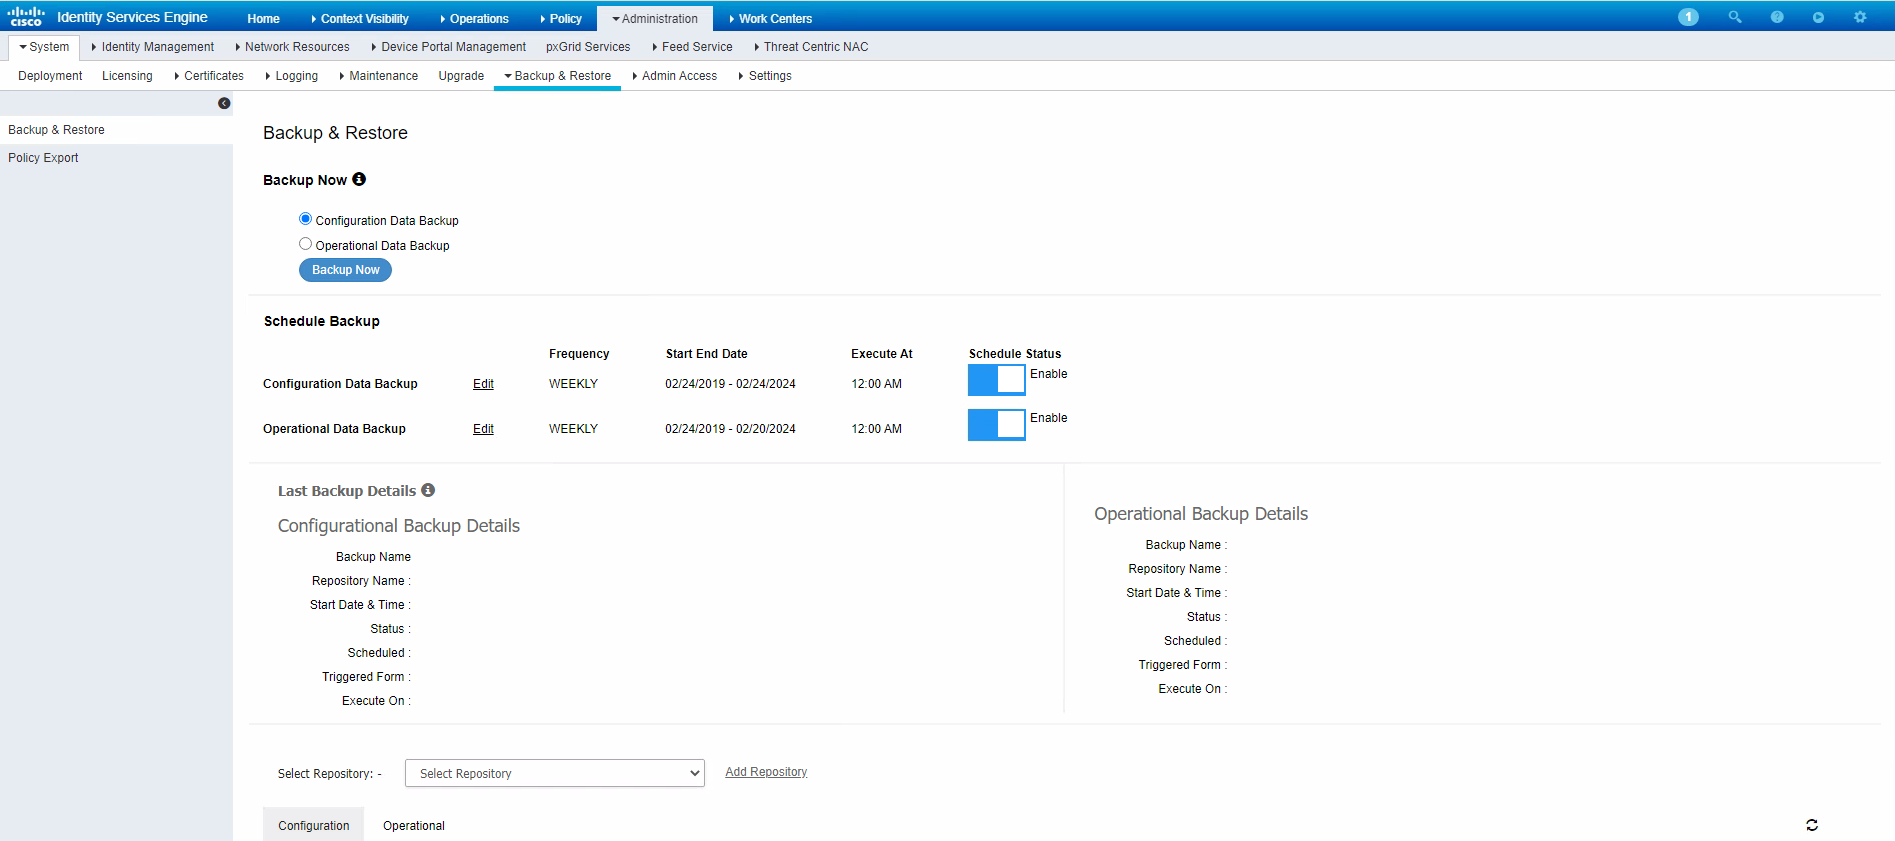The image size is (1895, 841).
Task: Open the Certificates menu
Action: click(x=209, y=76)
